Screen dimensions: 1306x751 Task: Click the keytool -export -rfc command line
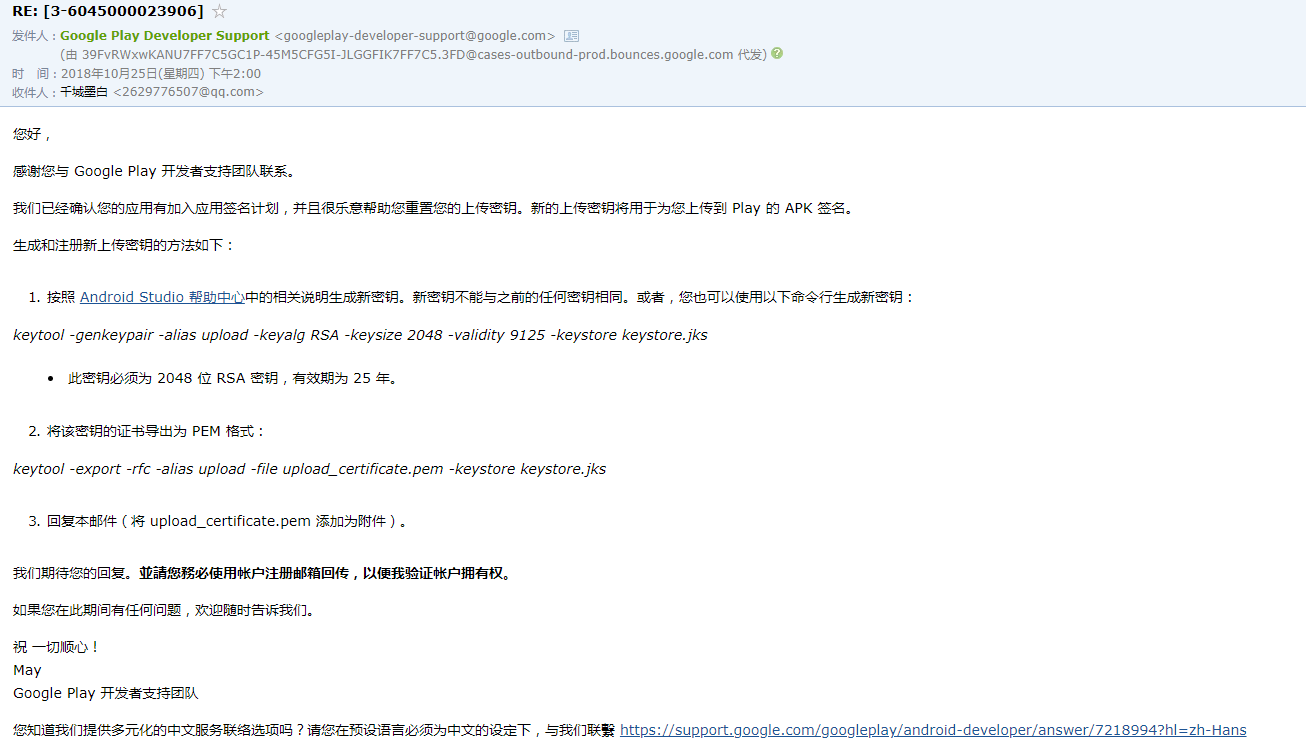309,469
